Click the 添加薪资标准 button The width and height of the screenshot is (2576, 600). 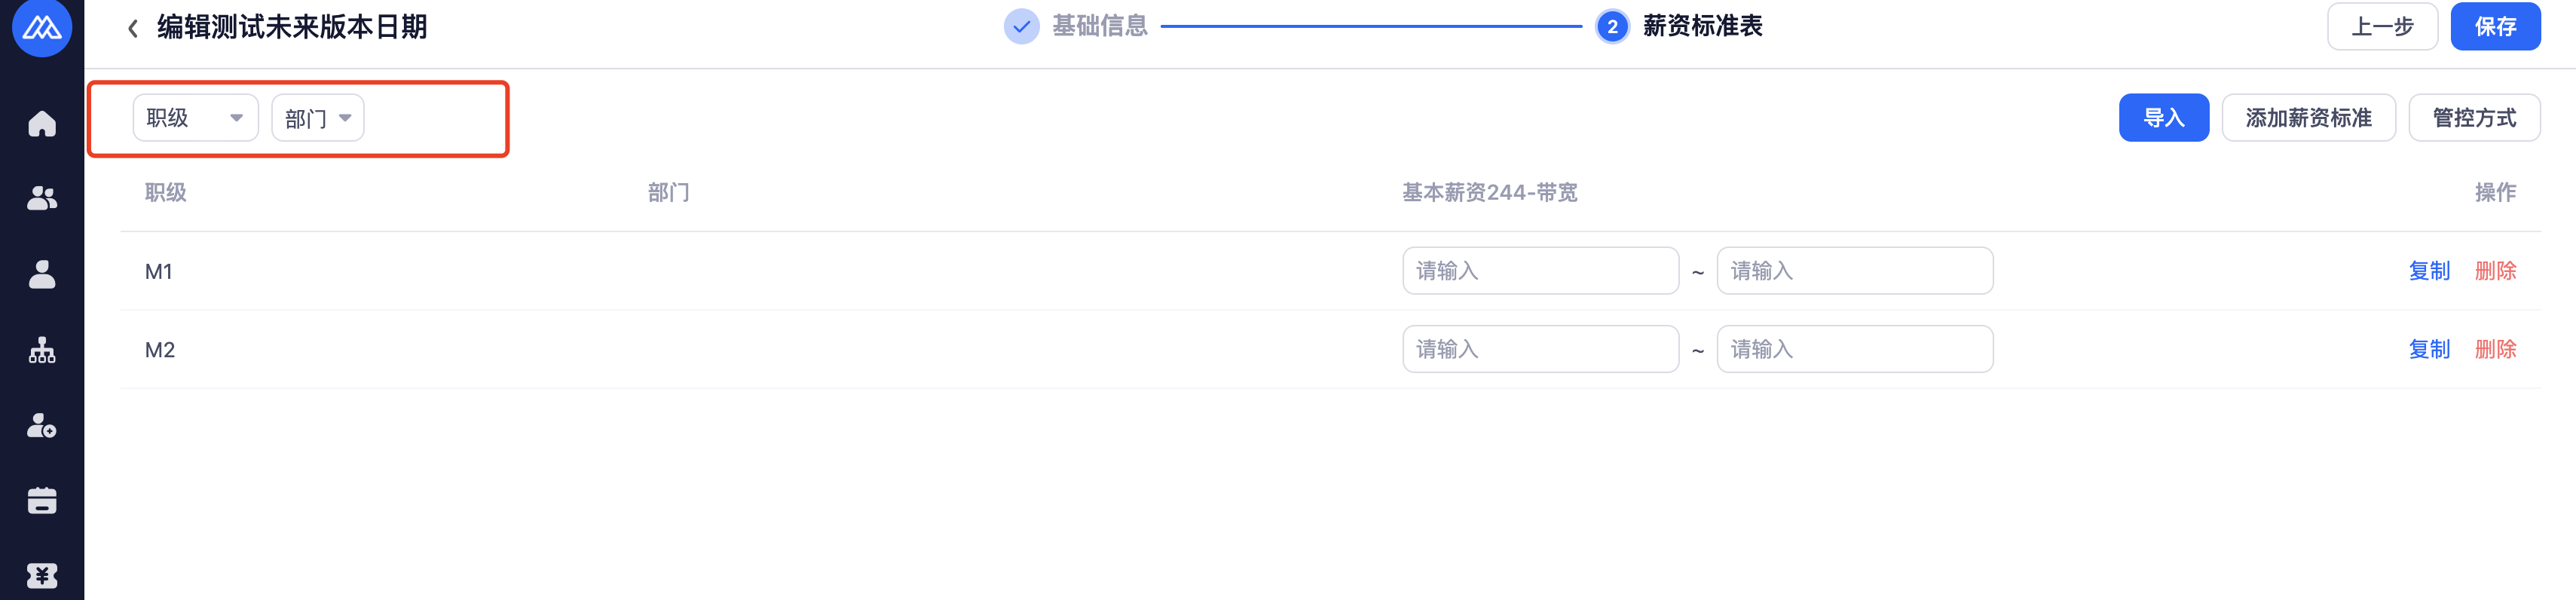coord(2308,118)
